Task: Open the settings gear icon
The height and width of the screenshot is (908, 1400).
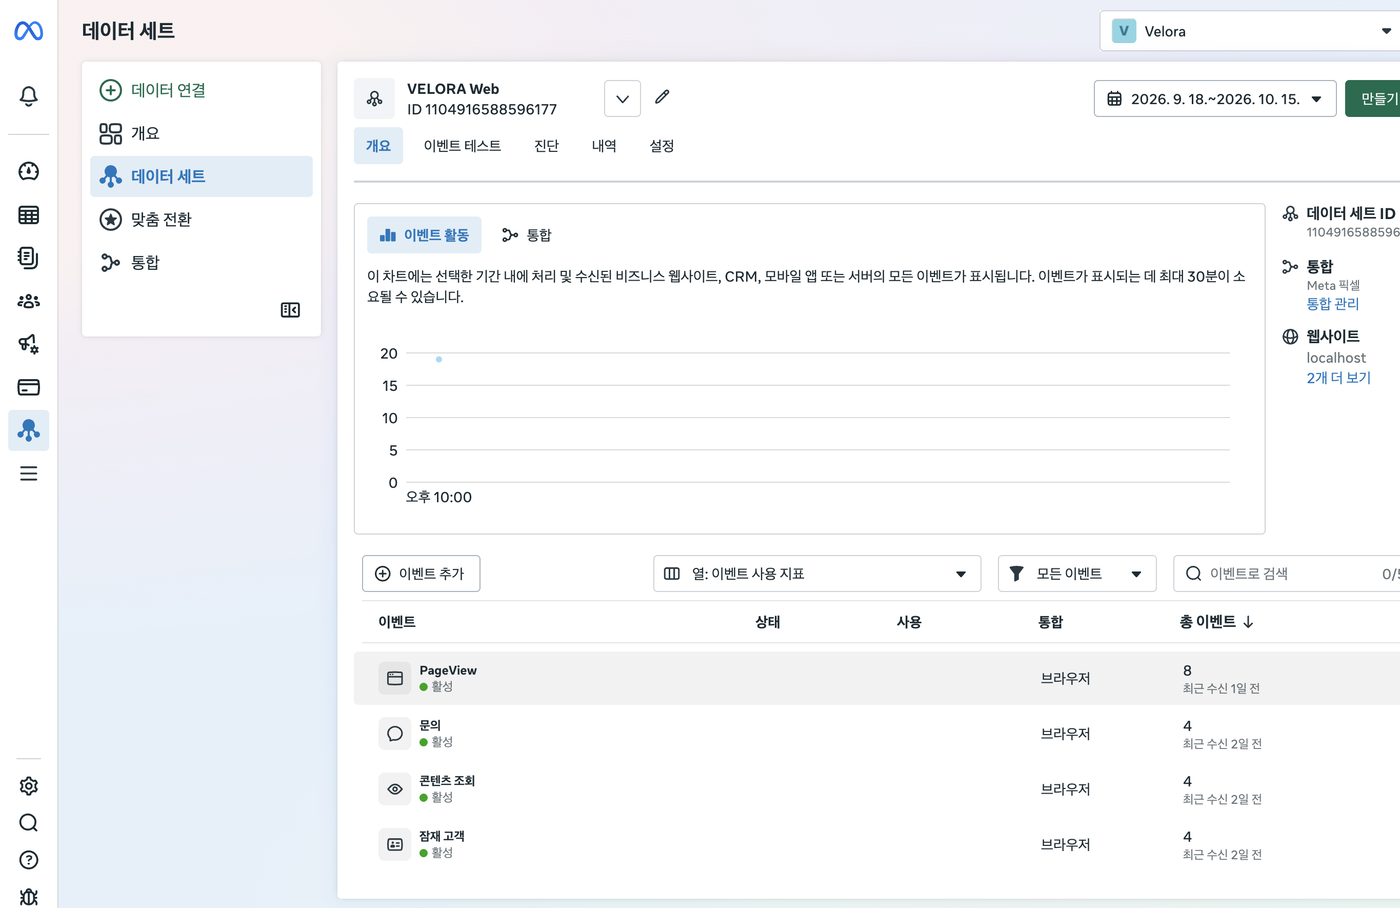Action: coord(28,786)
